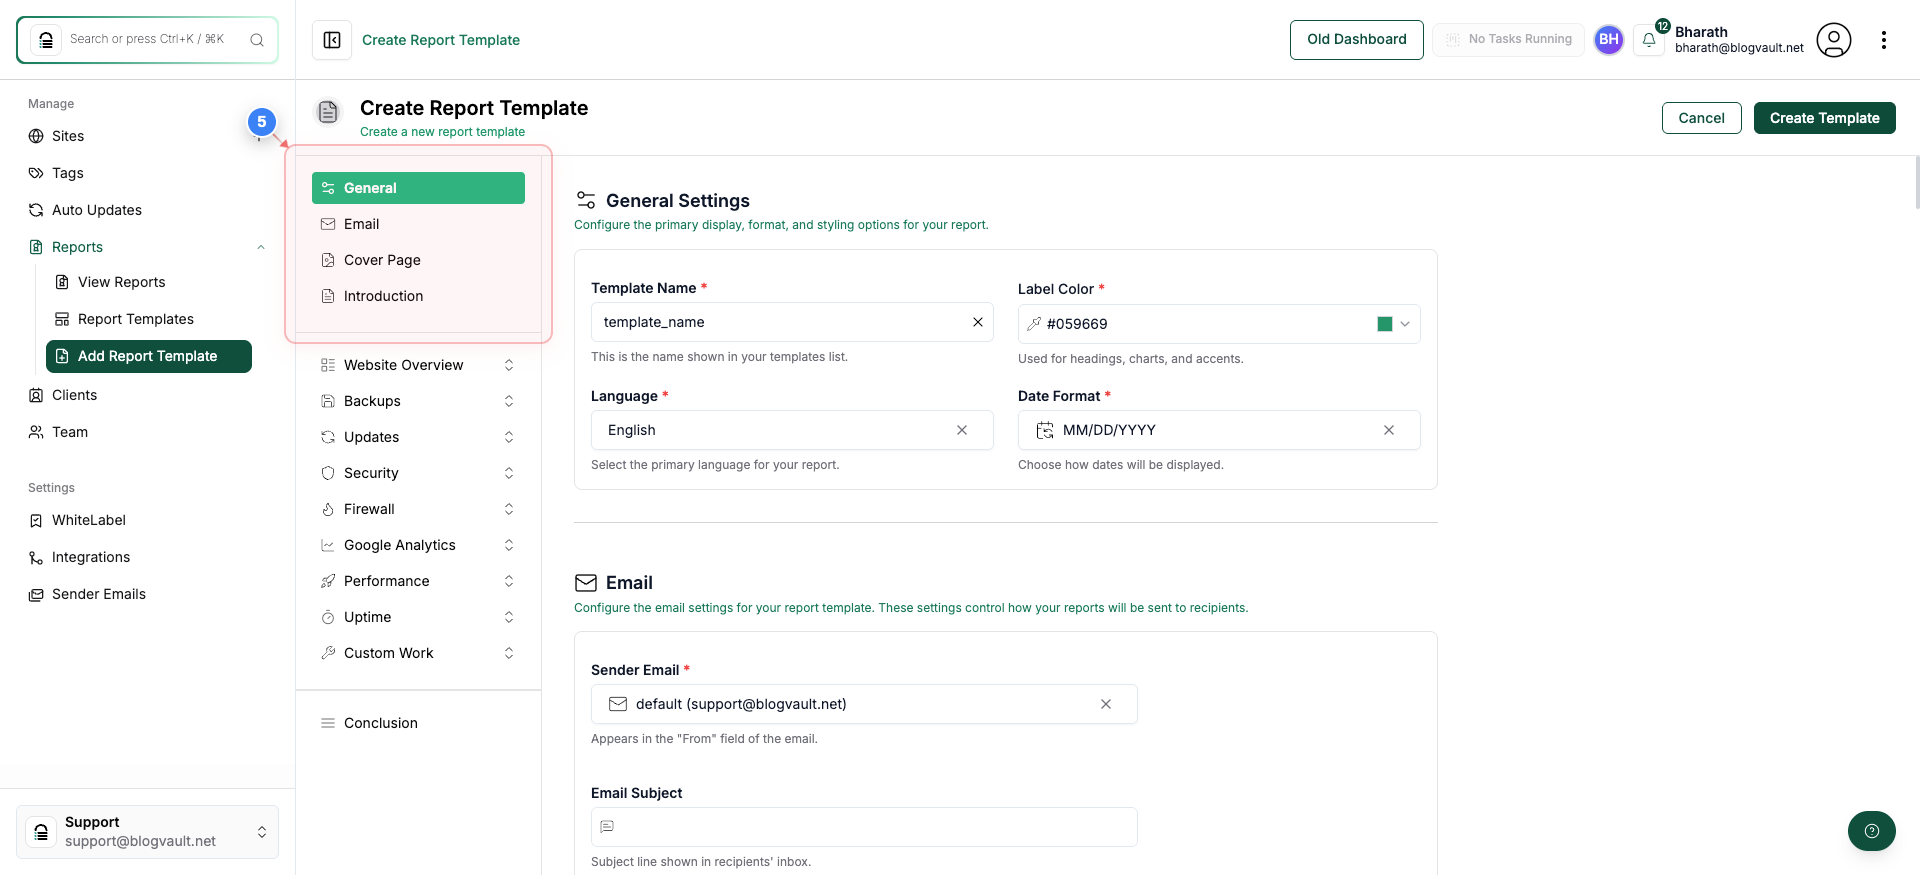Focus the Email Subject input field
Image resolution: width=1920 pixels, height=875 pixels.
[864, 827]
